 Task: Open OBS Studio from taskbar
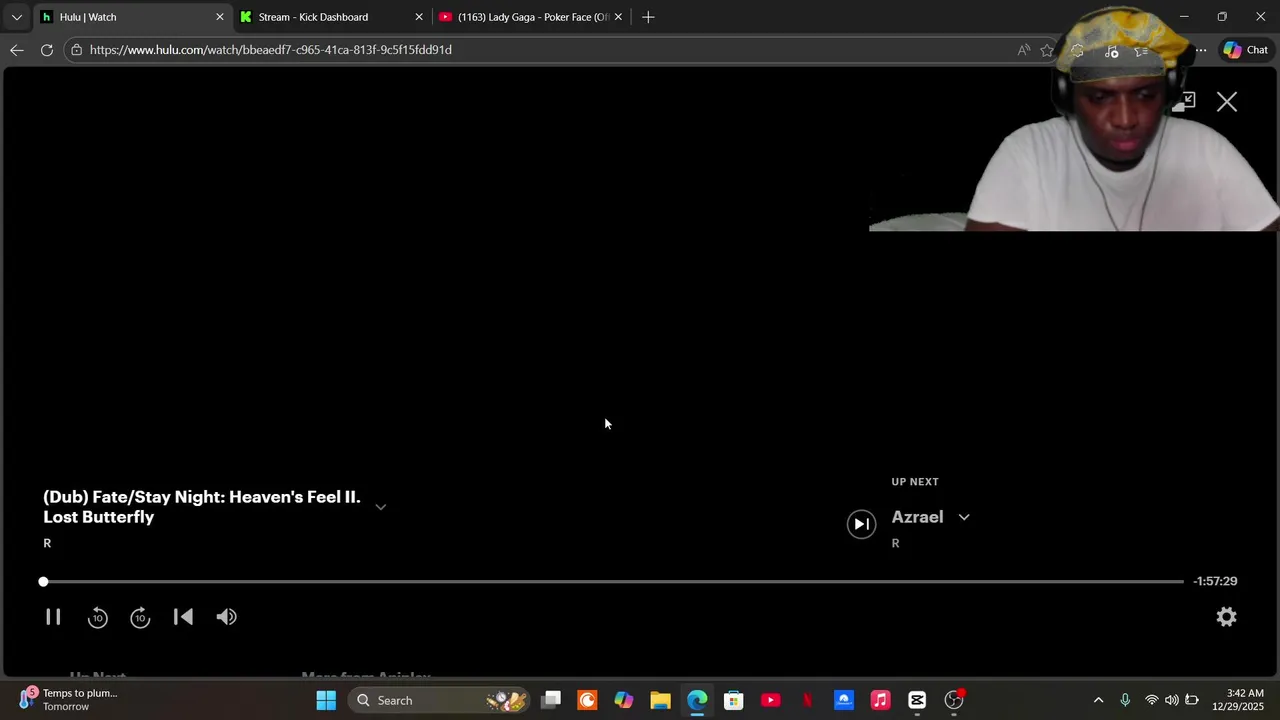(954, 700)
